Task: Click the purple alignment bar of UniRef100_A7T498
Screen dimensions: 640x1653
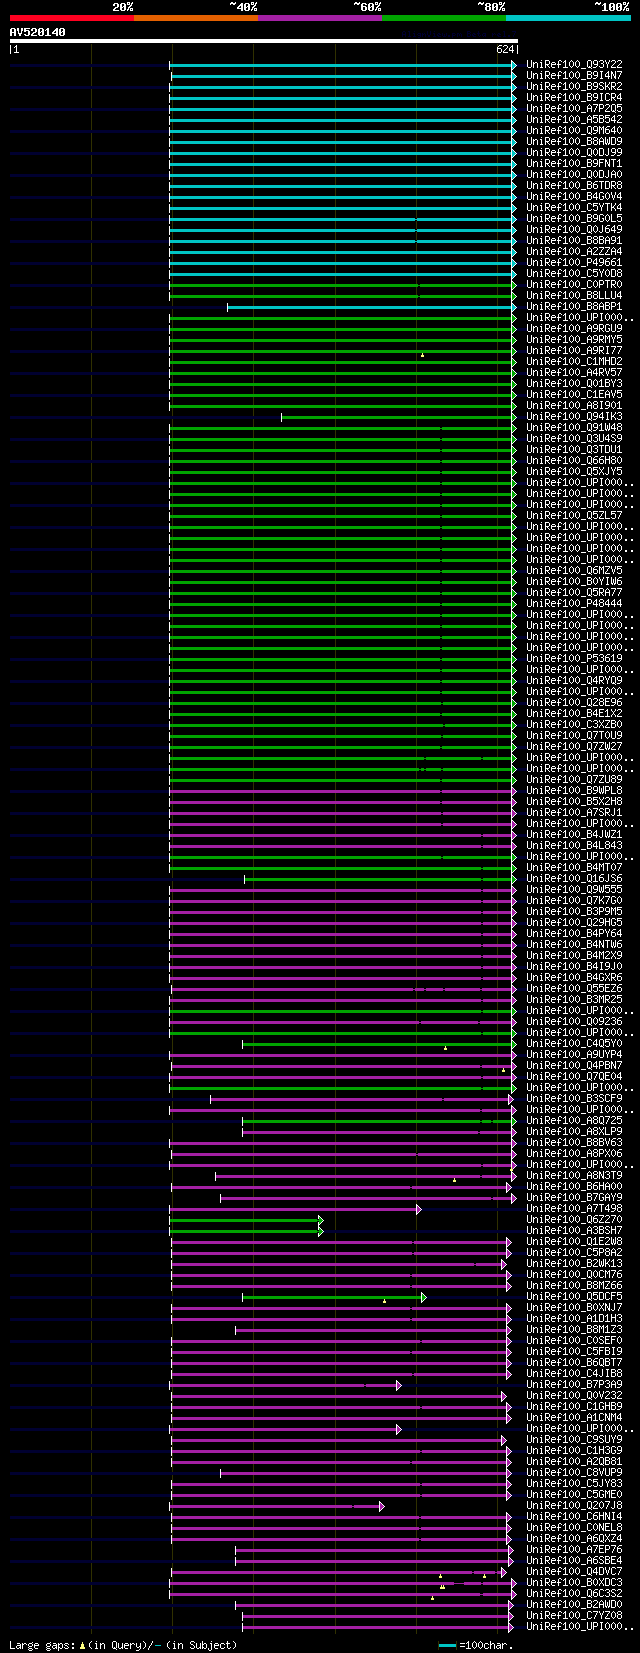Action: click(295, 1209)
